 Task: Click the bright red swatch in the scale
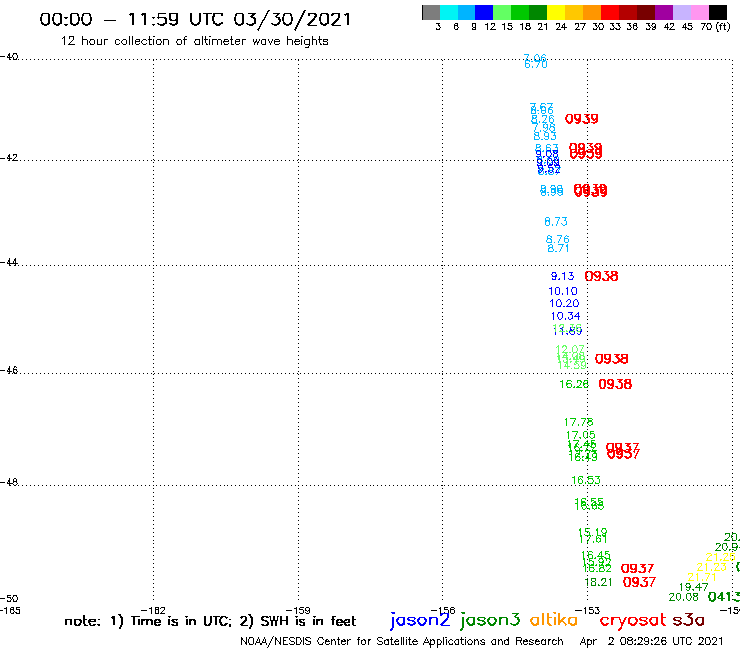610,12
